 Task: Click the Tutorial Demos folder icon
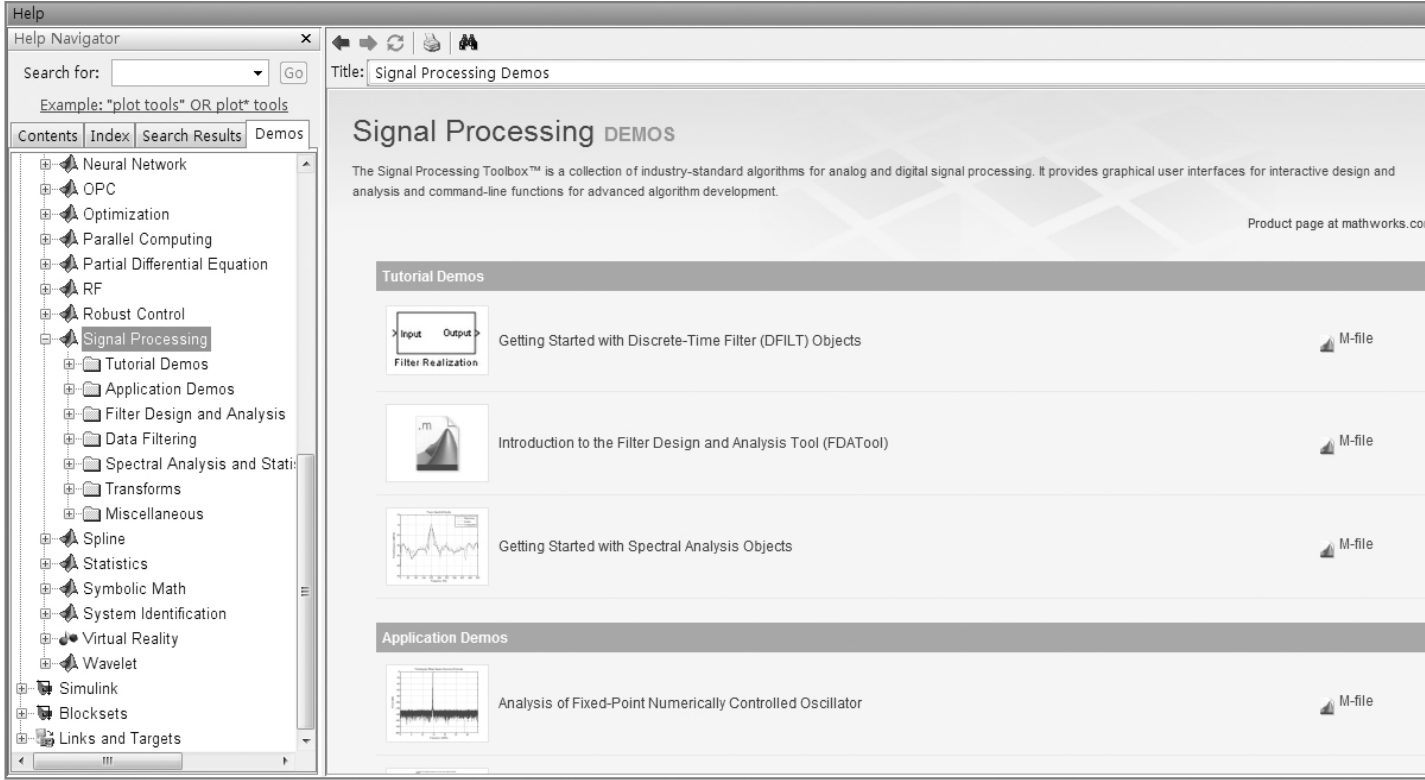point(92,364)
